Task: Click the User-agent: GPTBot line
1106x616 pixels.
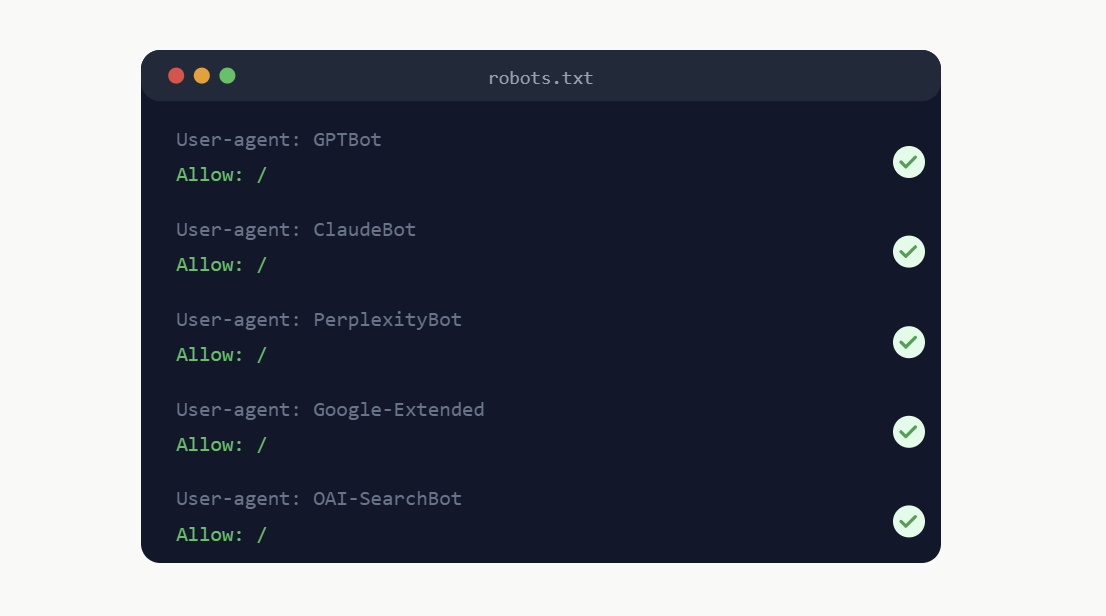Action: pos(279,140)
